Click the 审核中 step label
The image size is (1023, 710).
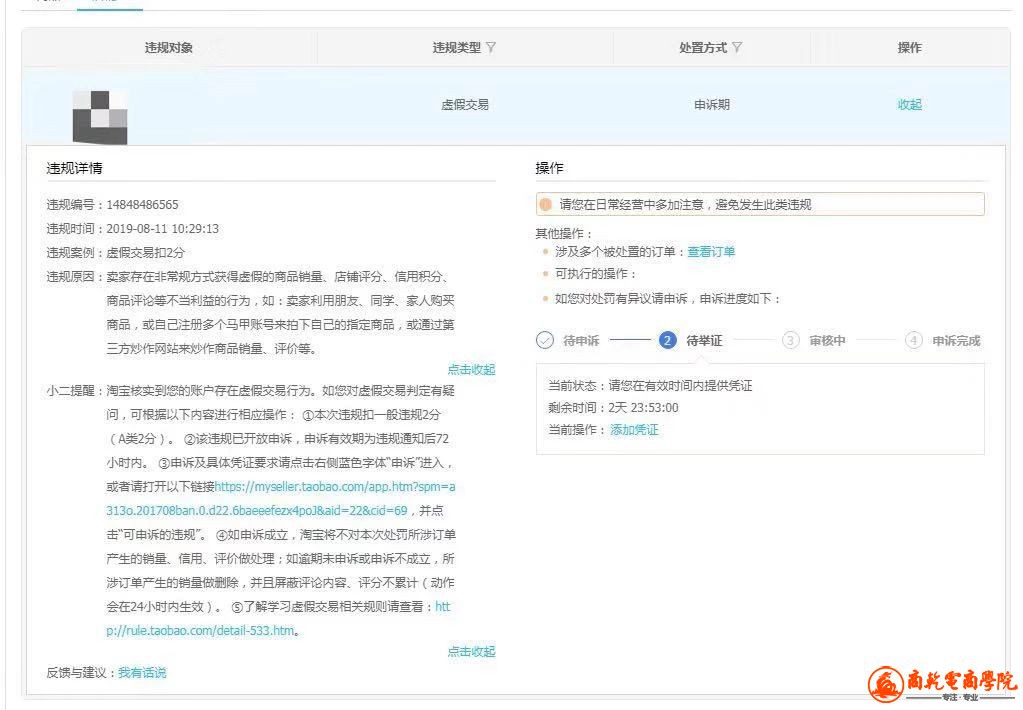point(827,341)
